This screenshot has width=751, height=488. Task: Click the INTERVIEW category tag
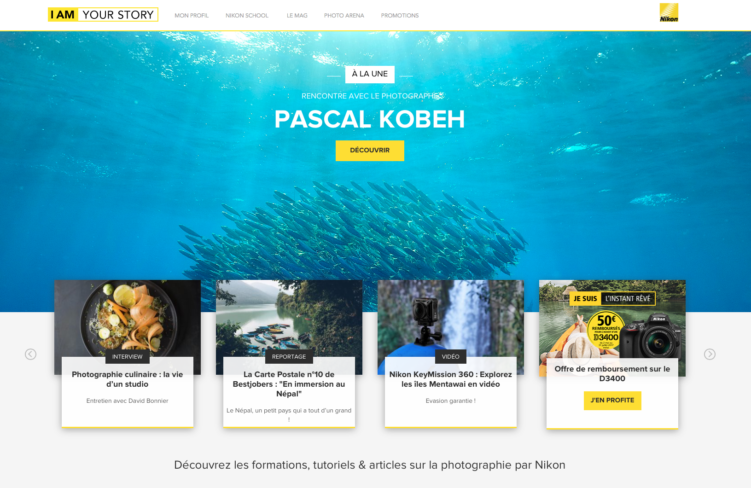[x=127, y=357]
